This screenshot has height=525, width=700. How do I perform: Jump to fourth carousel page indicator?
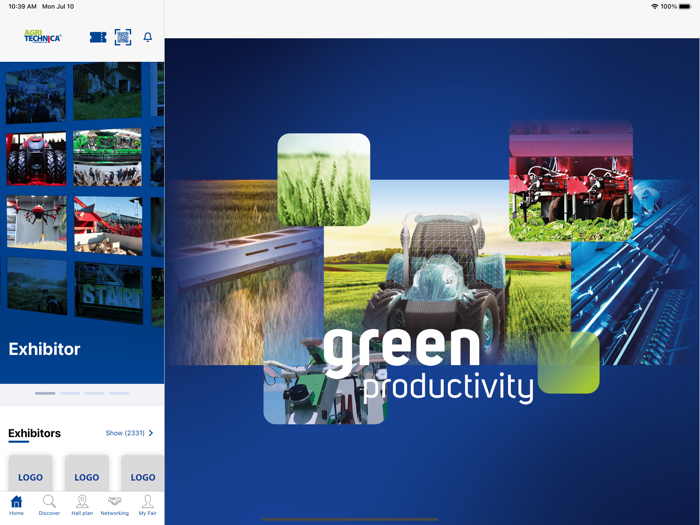click(119, 393)
